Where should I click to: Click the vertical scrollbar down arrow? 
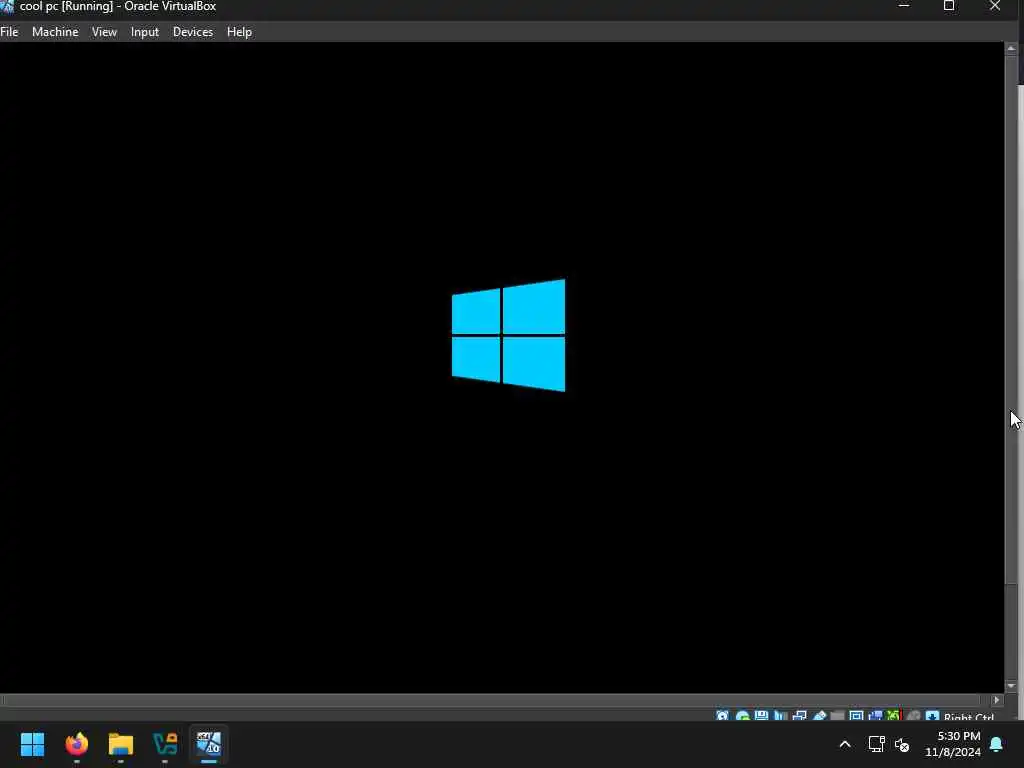[1011, 686]
